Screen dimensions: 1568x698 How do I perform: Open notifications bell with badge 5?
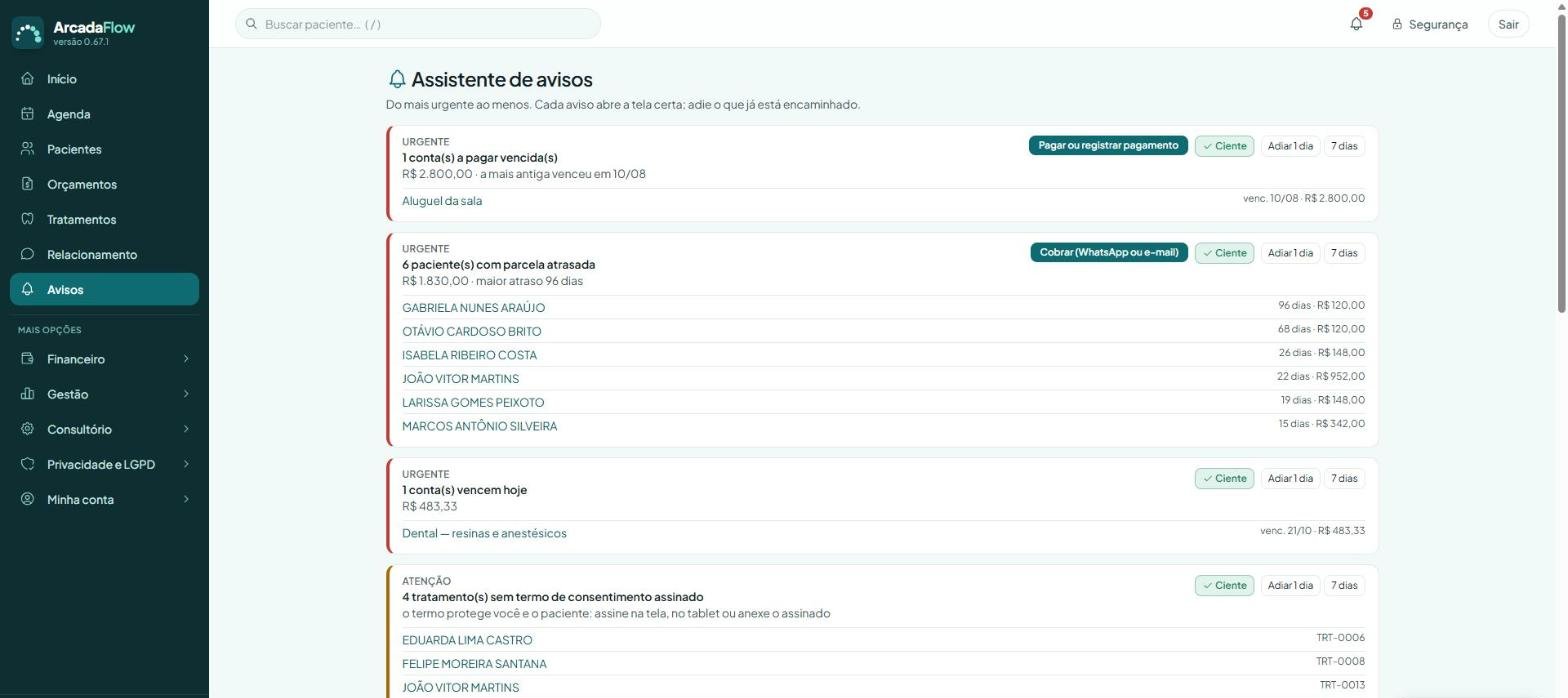coord(1357,24)
